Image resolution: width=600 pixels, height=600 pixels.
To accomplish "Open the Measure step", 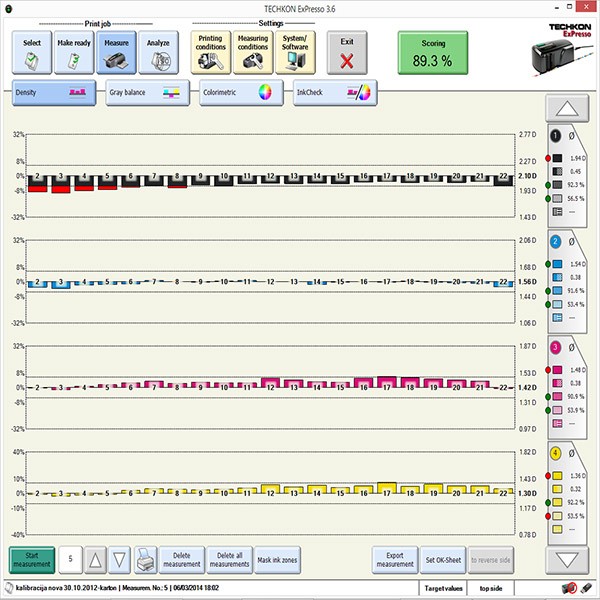I will click(116, 53).
